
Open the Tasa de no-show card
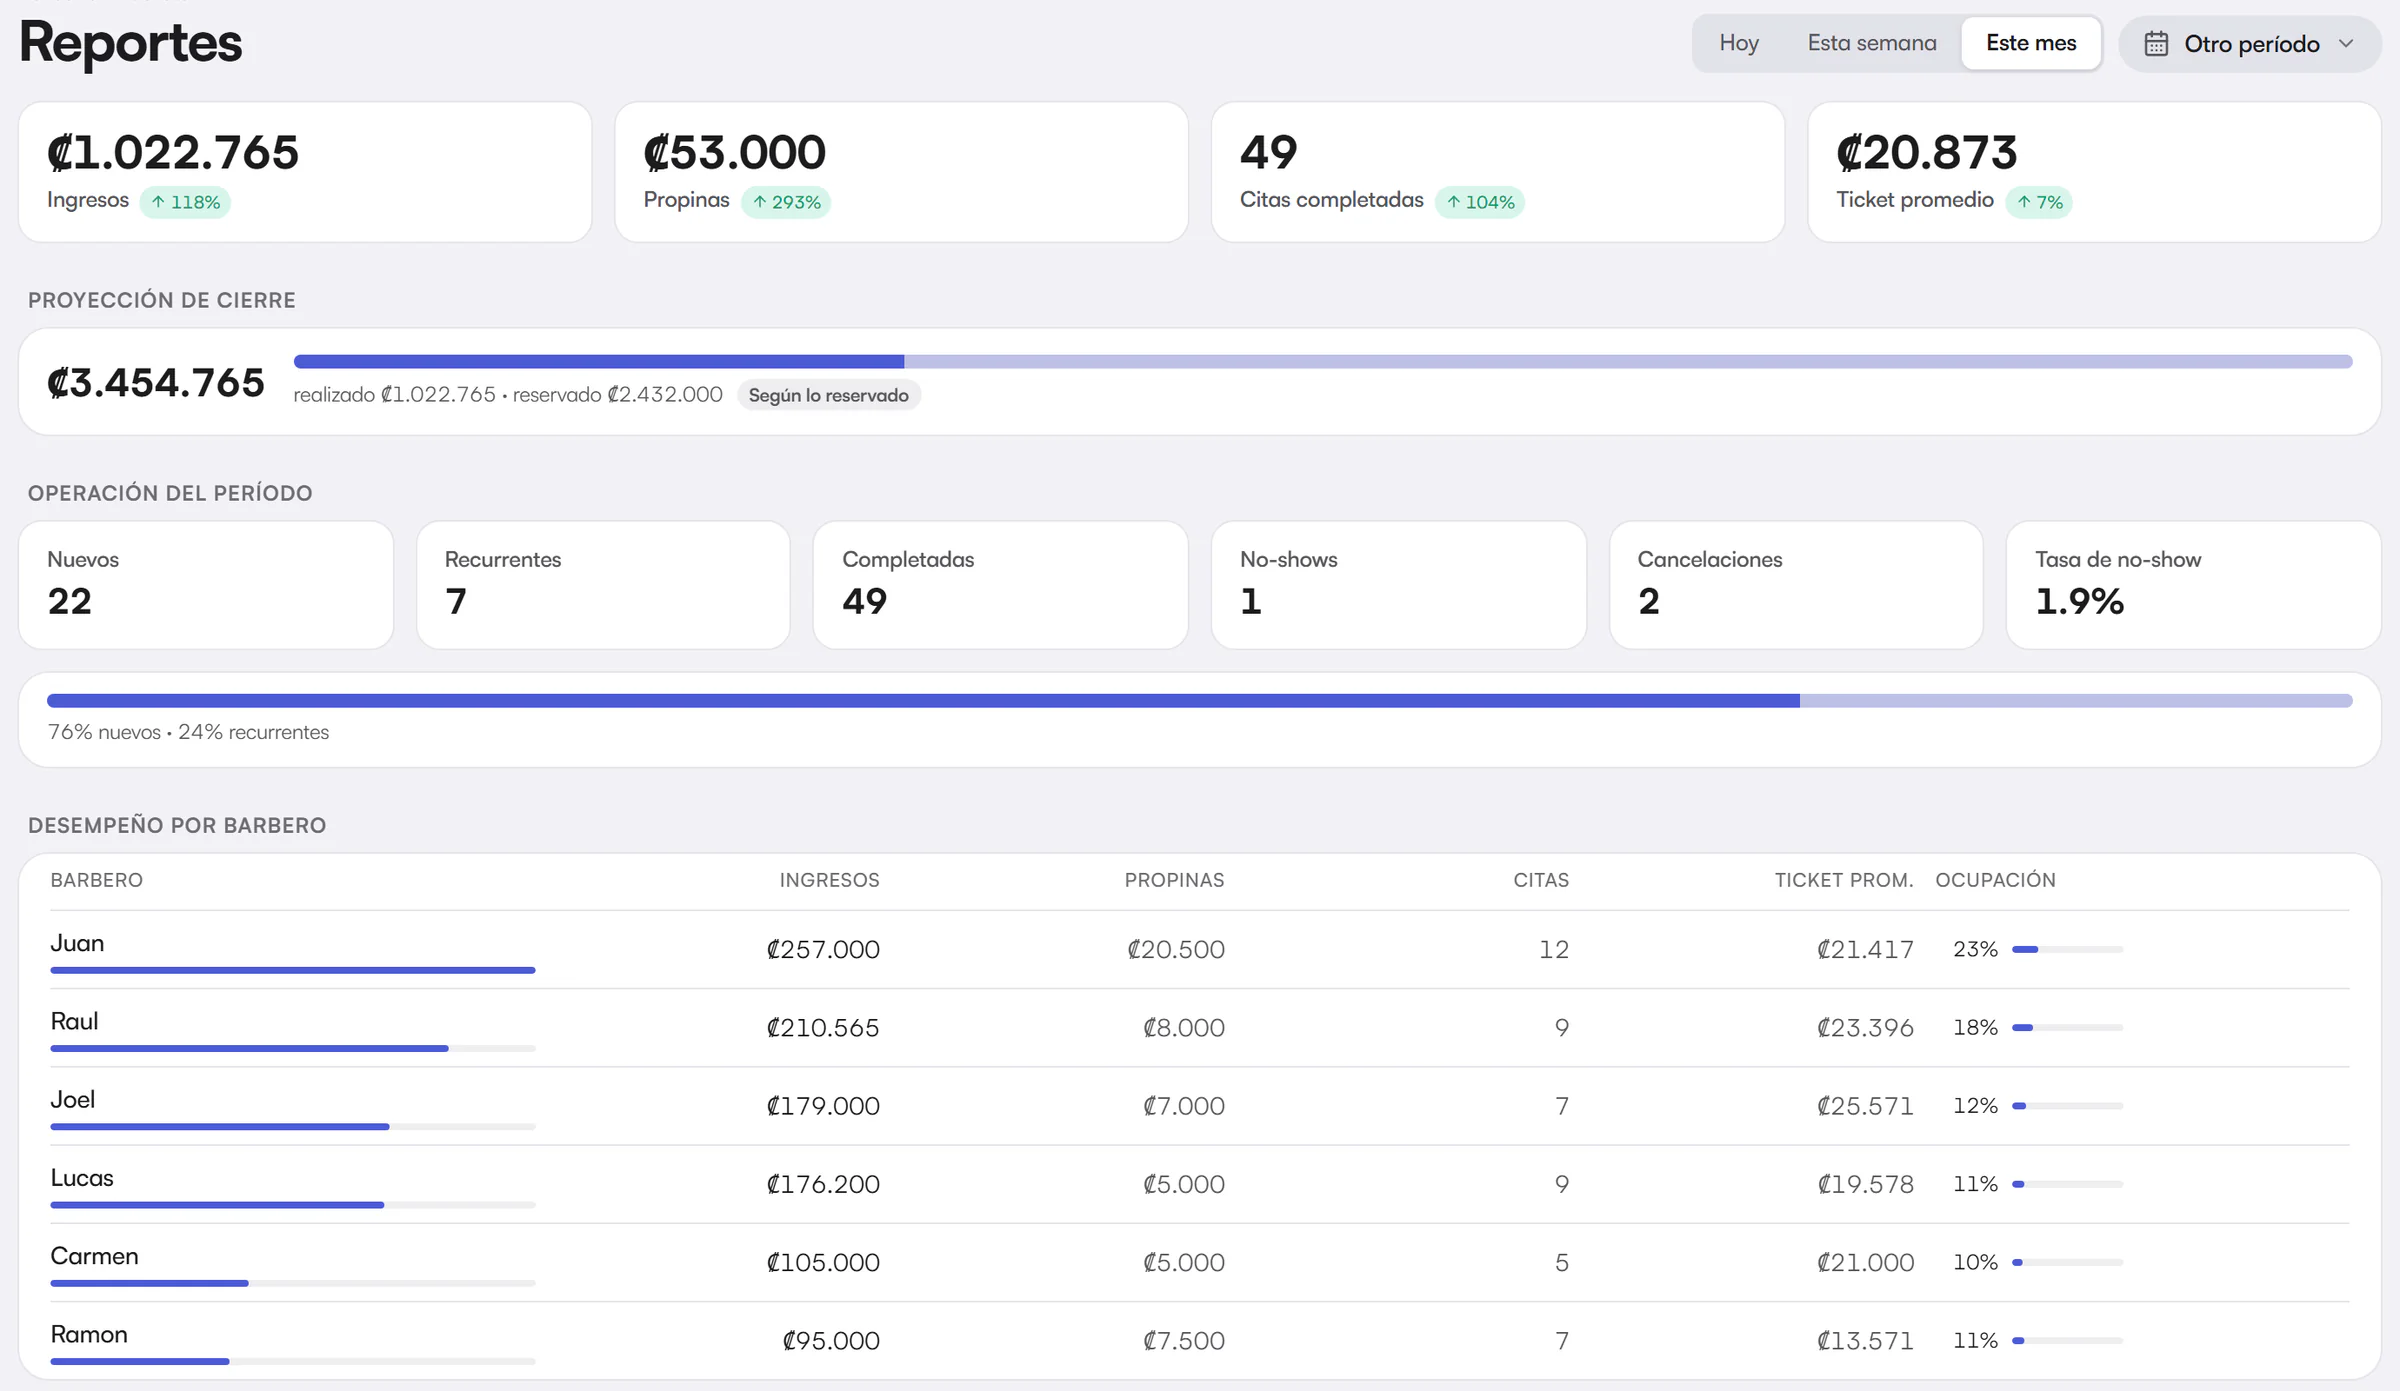2194,585
